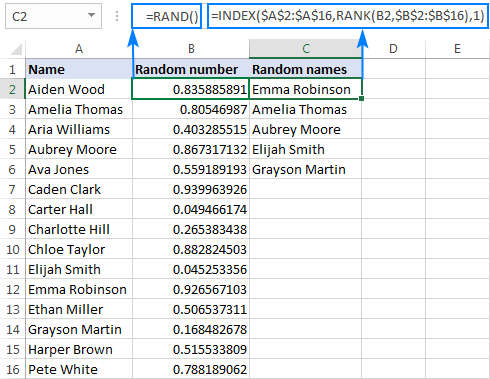The height and width of the screenshot is (379, 490).
Task: Select column B header
Action: [191, 49]
